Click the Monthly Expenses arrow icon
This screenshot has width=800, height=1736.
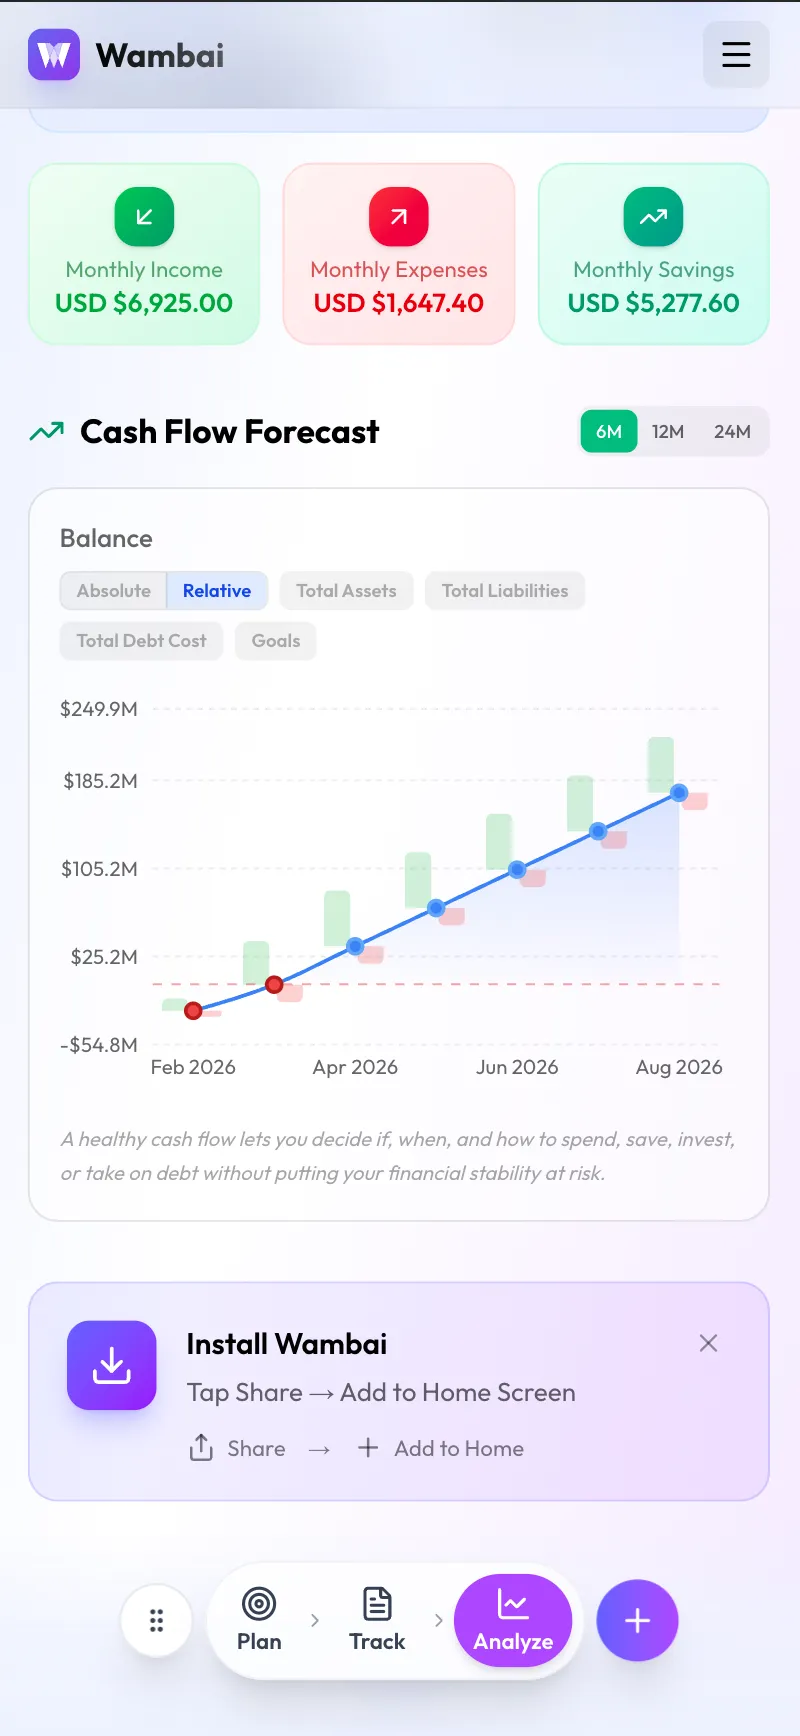coord(398,216)
